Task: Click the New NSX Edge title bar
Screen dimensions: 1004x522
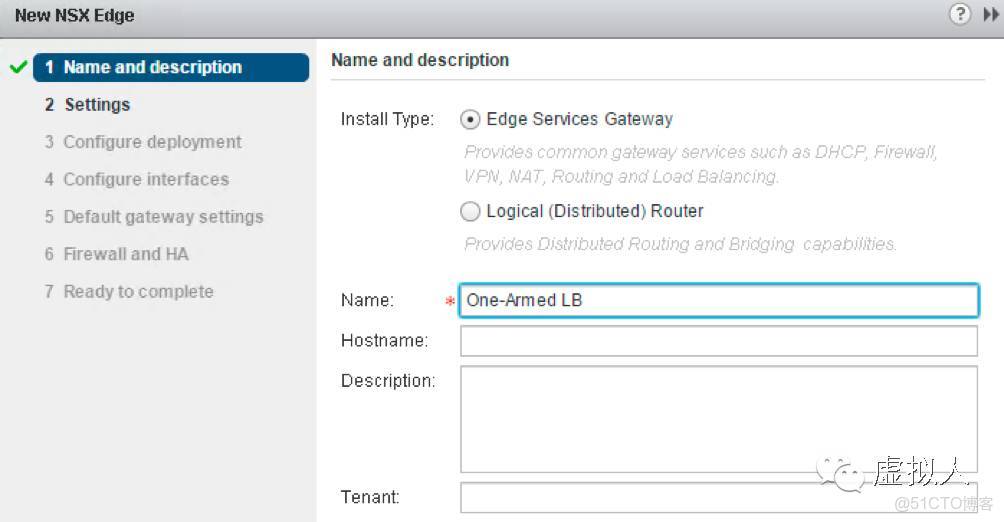Action: pos(75,16)
